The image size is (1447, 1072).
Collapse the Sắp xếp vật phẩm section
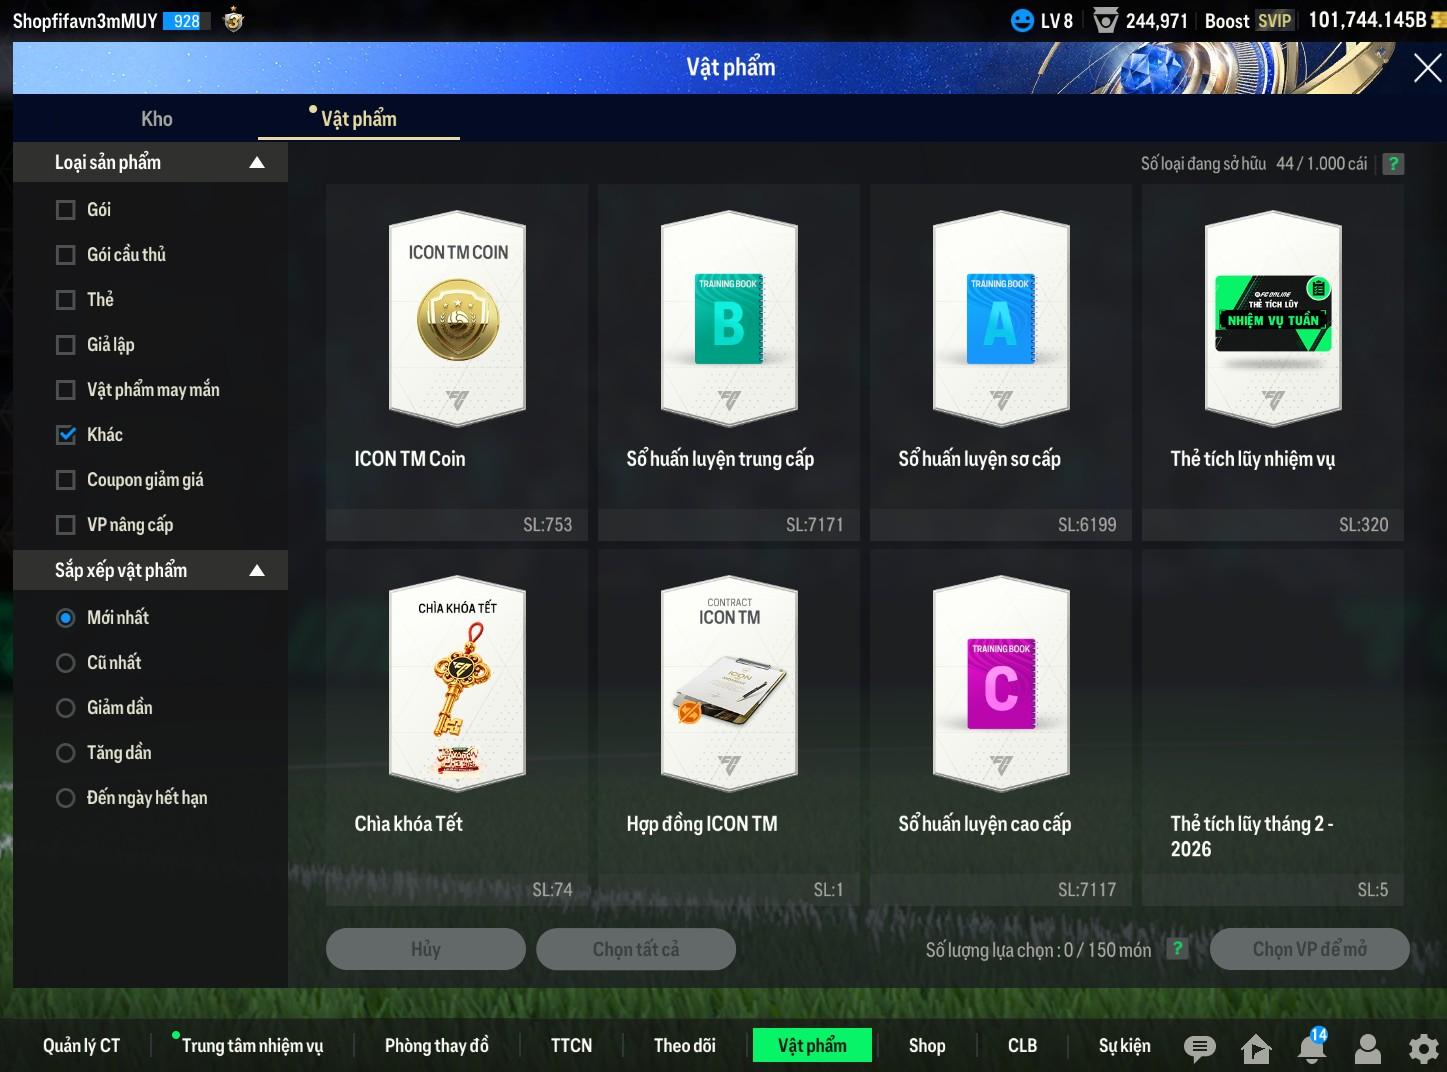[257, 570]
